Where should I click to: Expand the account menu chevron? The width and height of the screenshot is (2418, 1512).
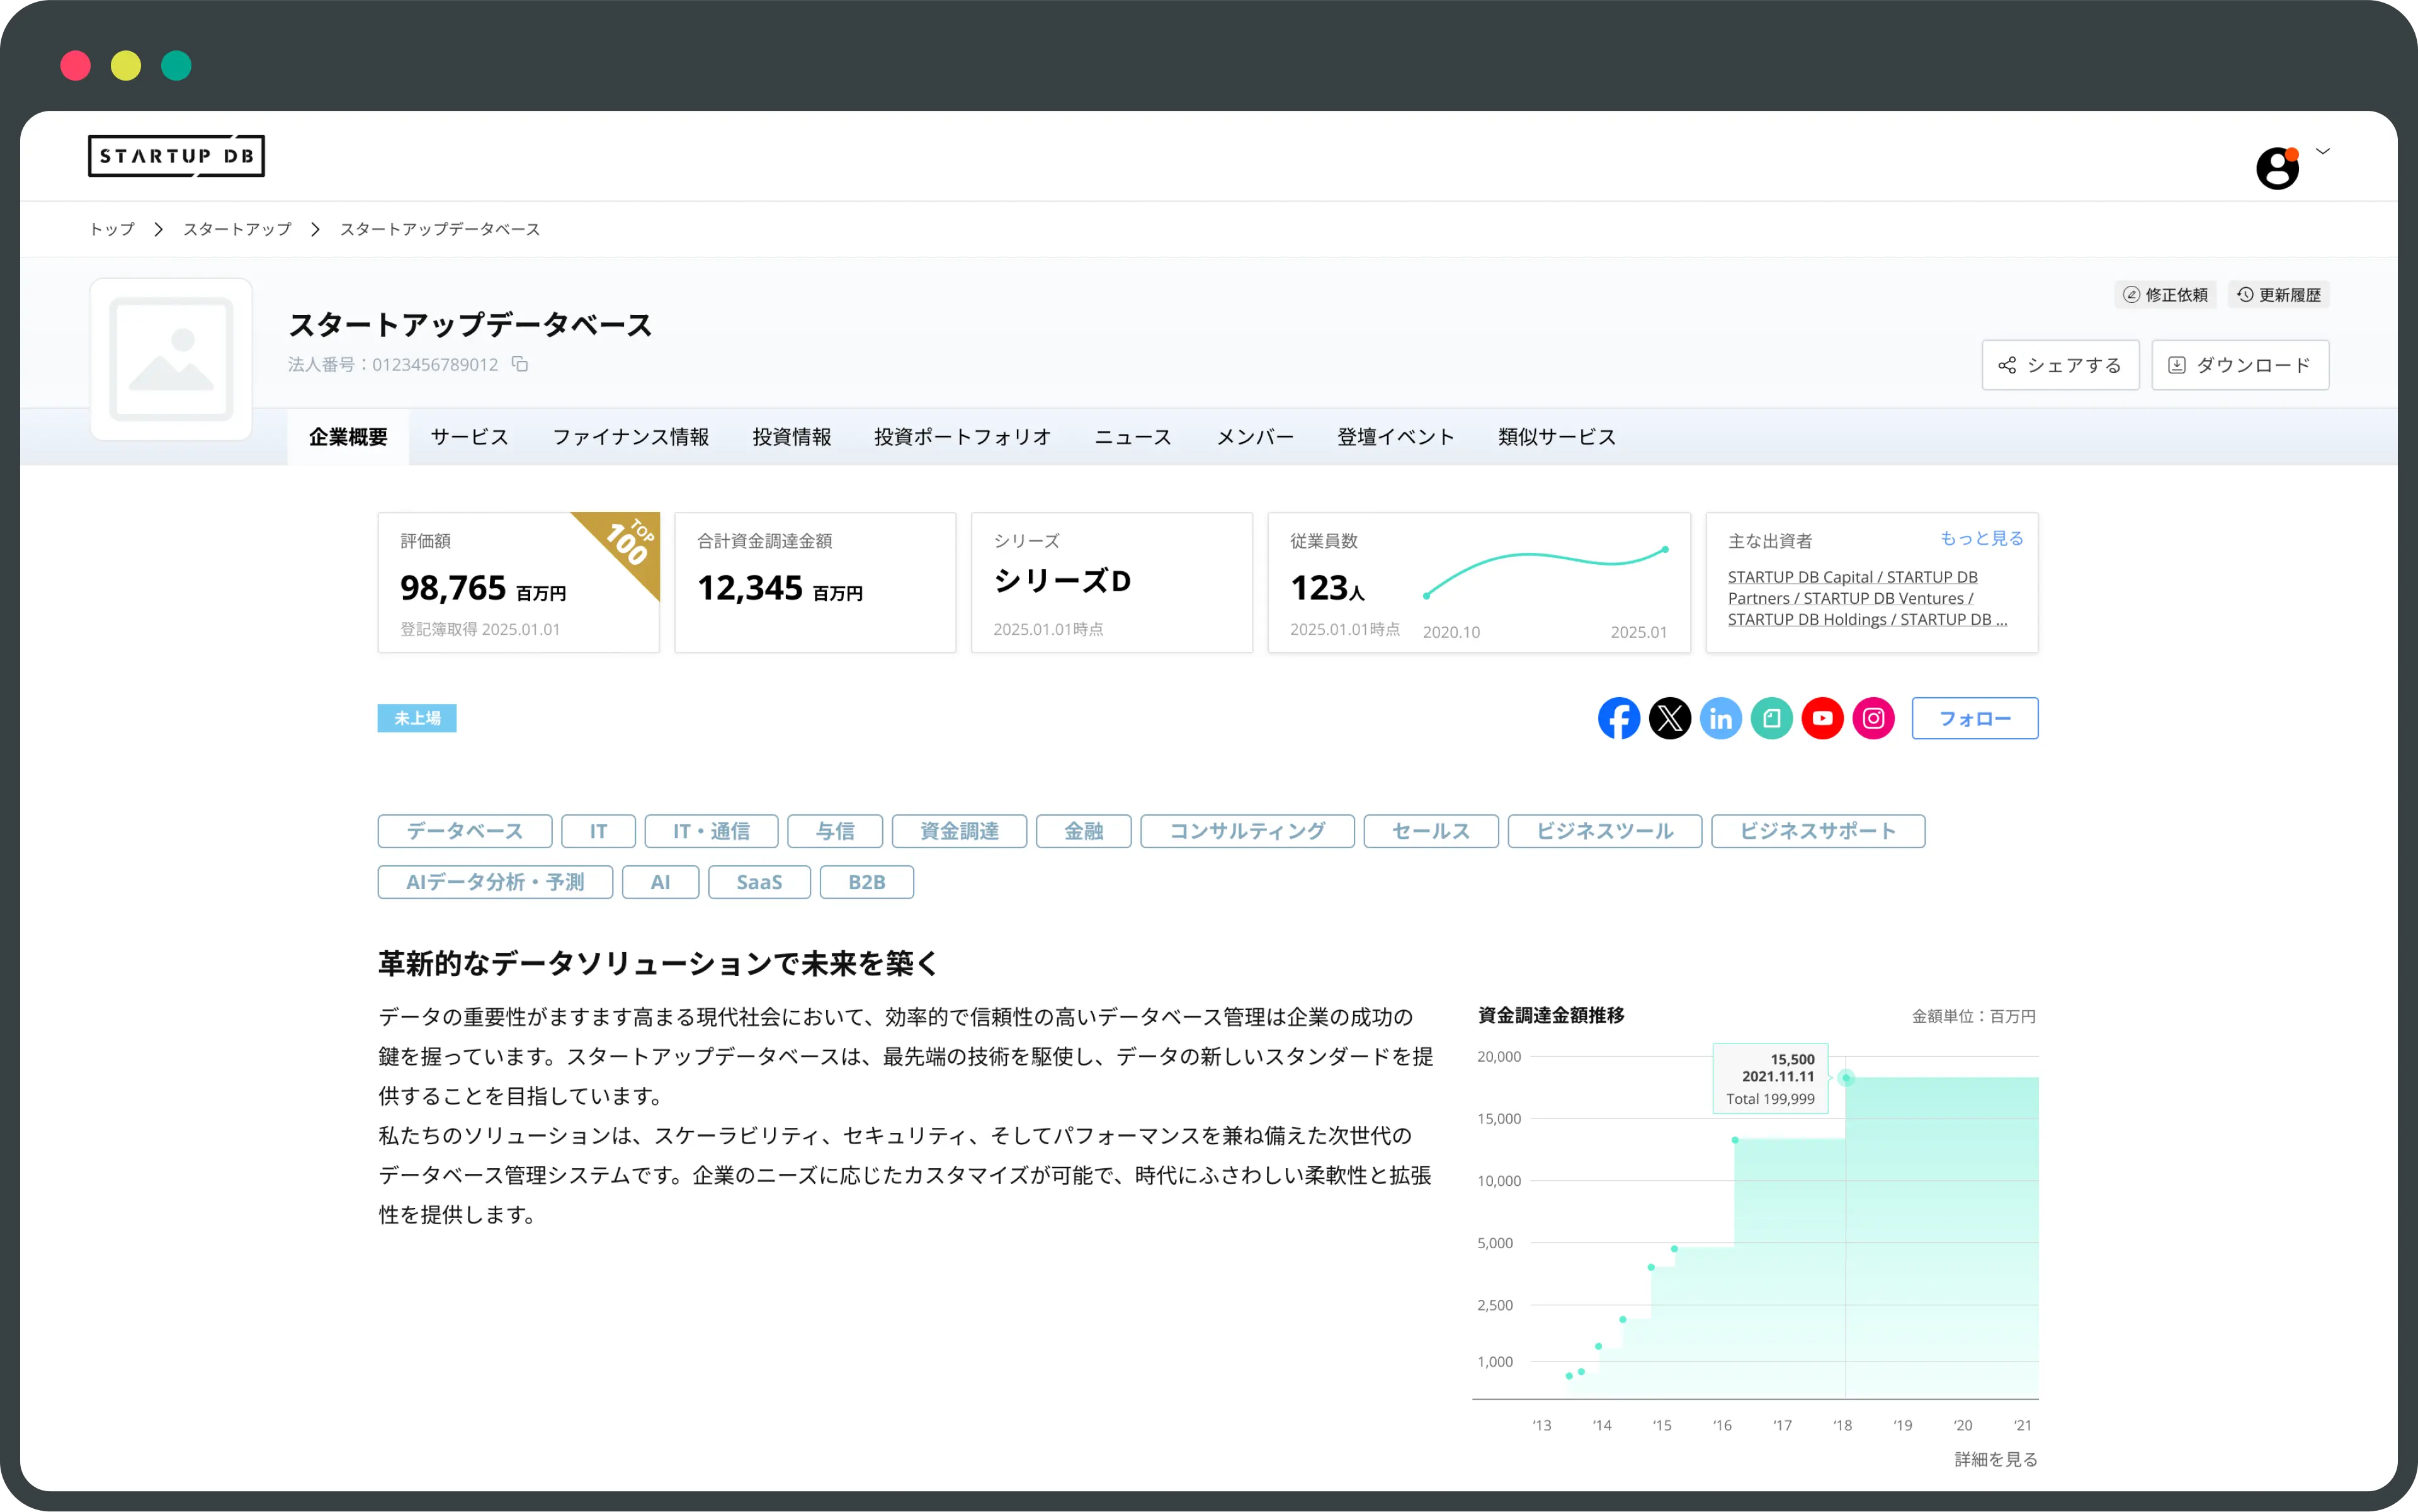click(2323, 151)
